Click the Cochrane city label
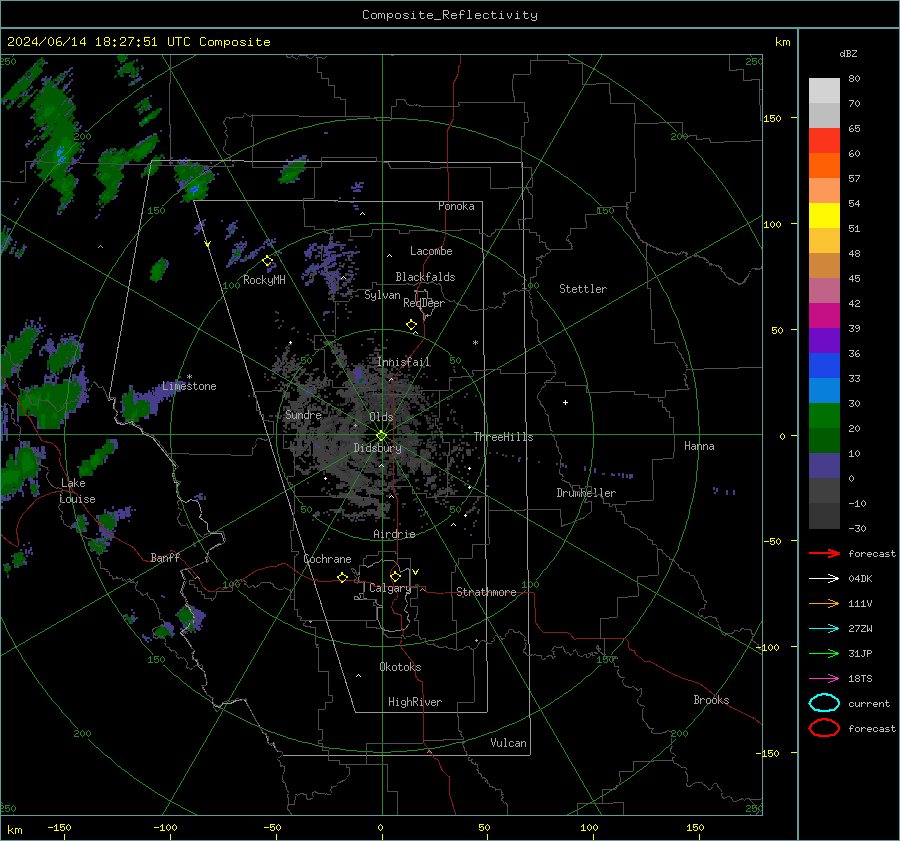Screen dimensions: 900x841 tap(327, 559)
